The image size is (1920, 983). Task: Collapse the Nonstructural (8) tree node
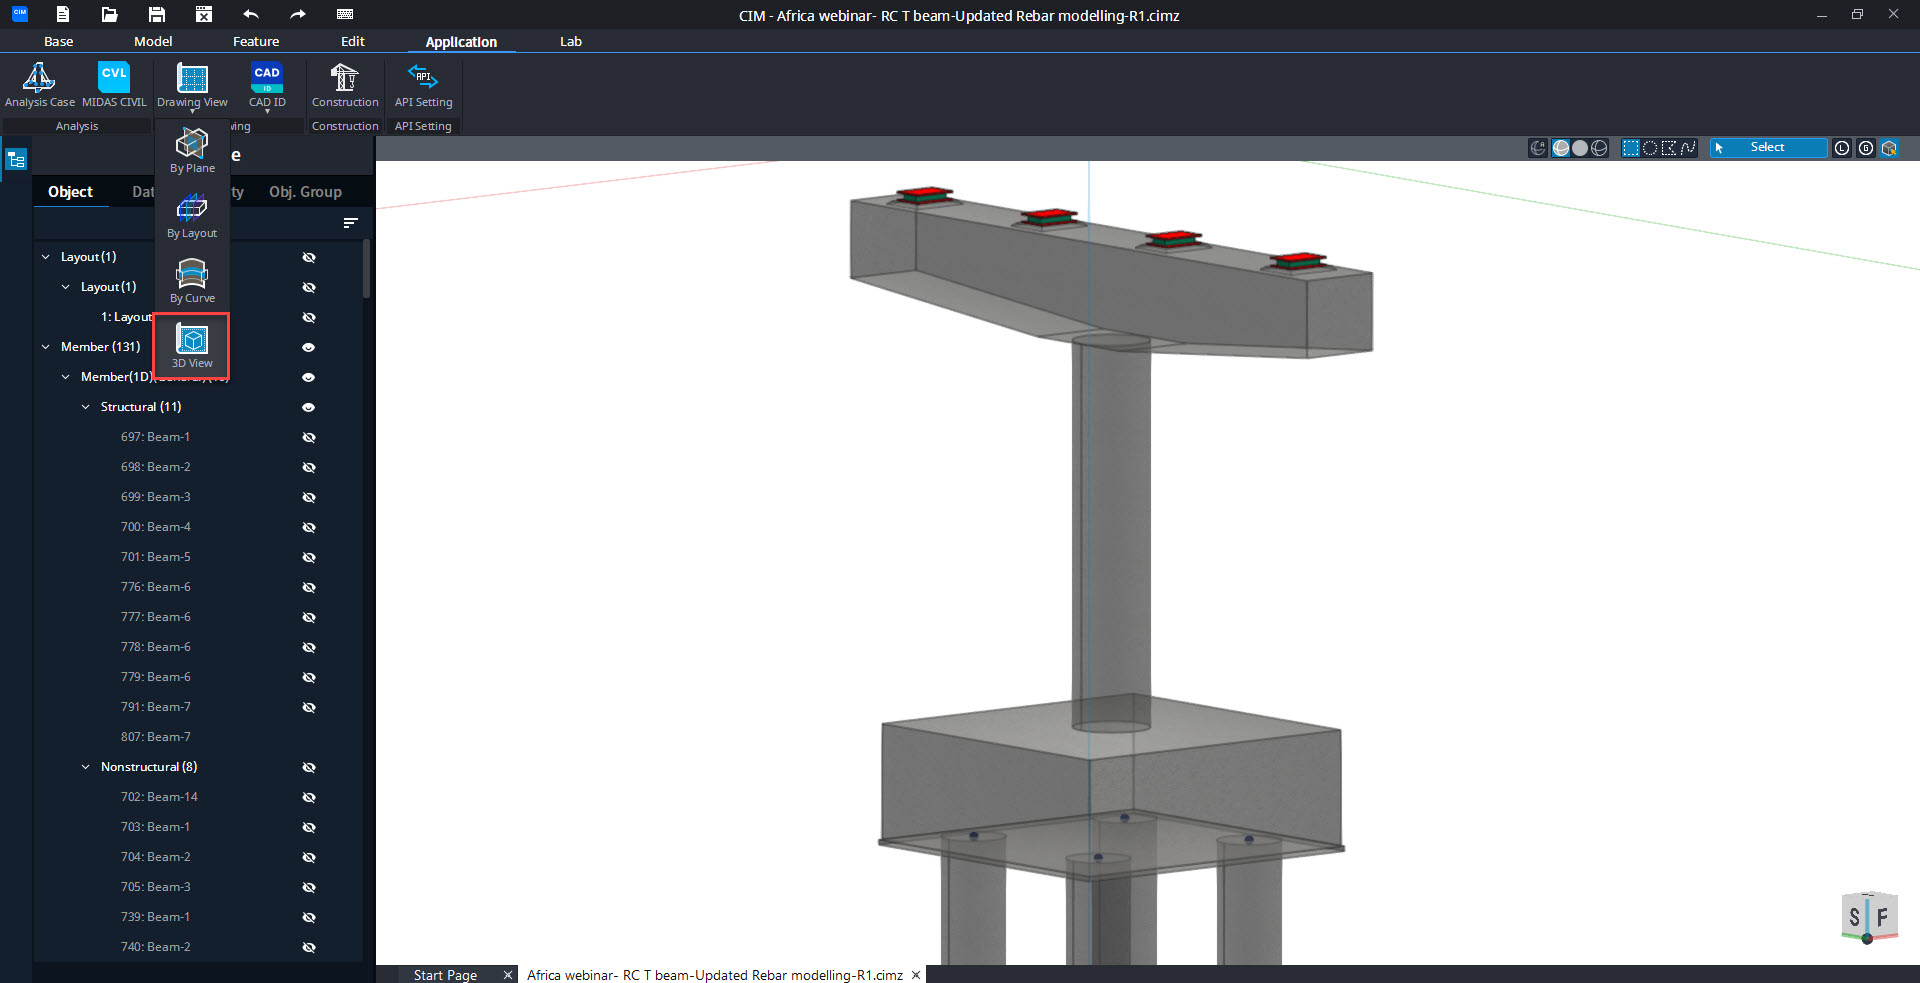[86, 767]
